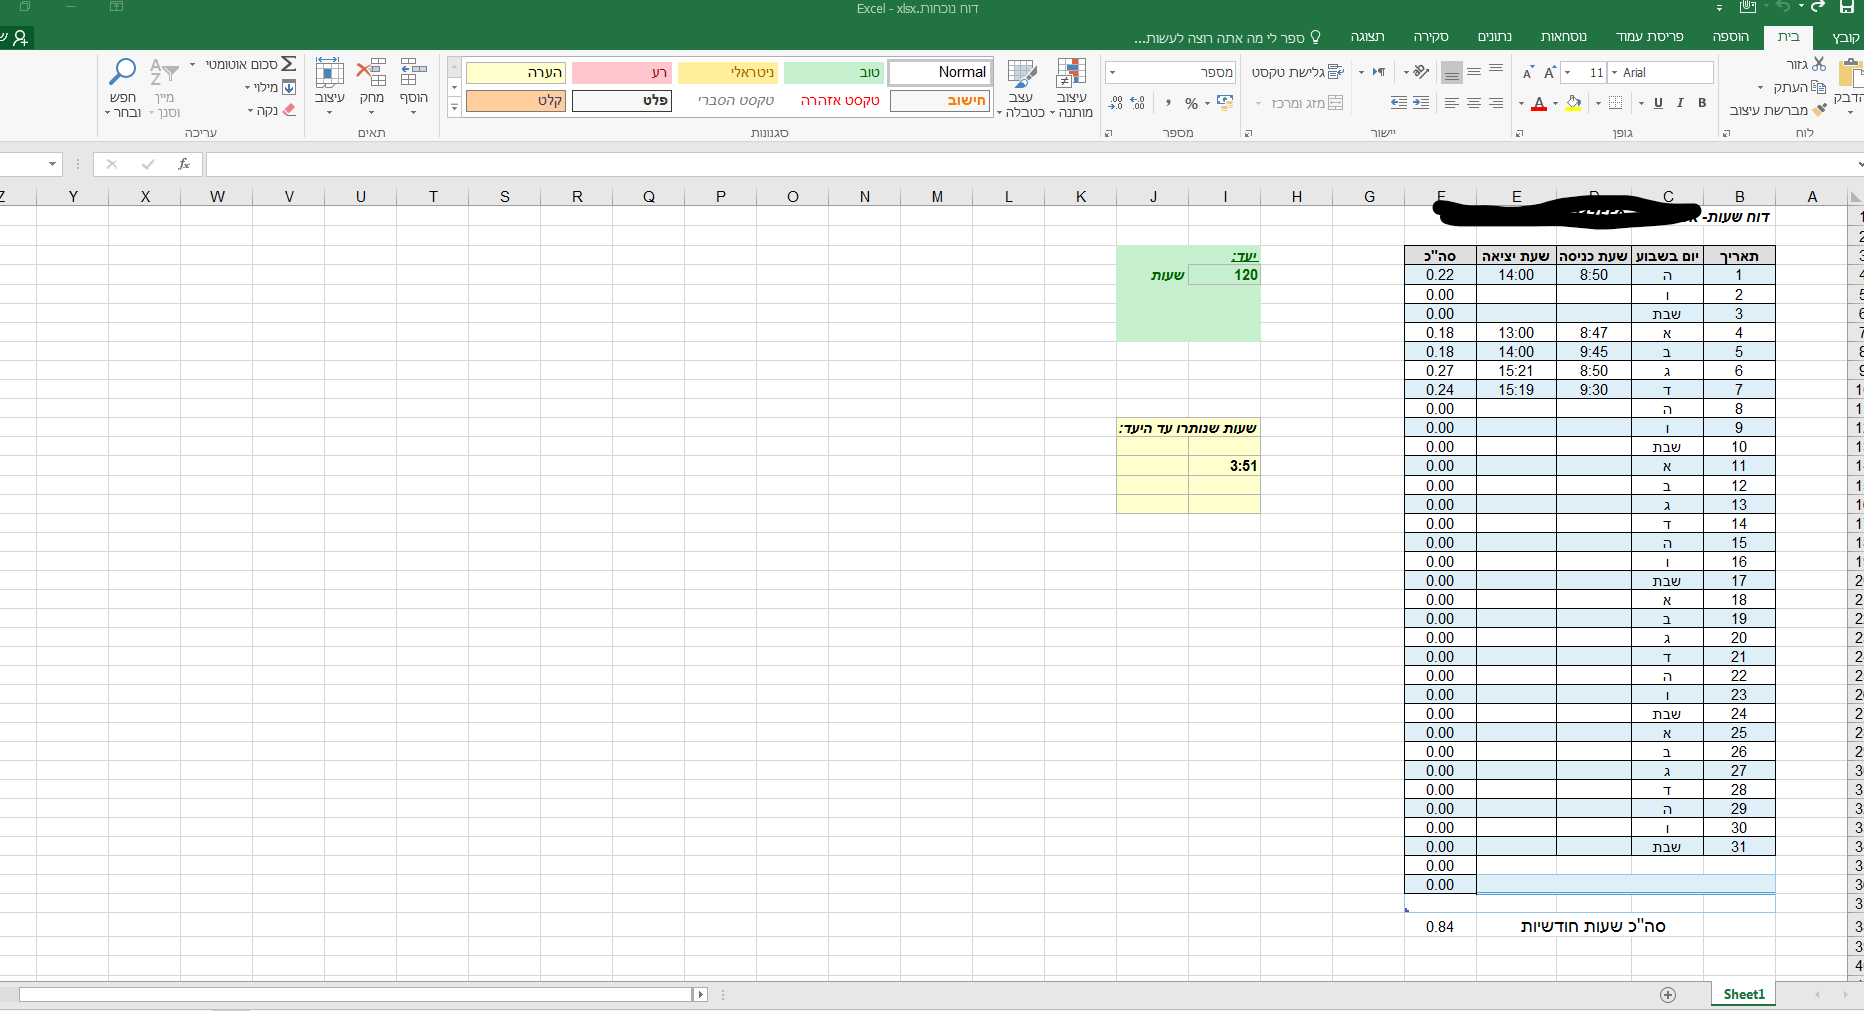Apply the Good (טוב) green style
1864x1011 pixels.
click(x=834, y=72)
